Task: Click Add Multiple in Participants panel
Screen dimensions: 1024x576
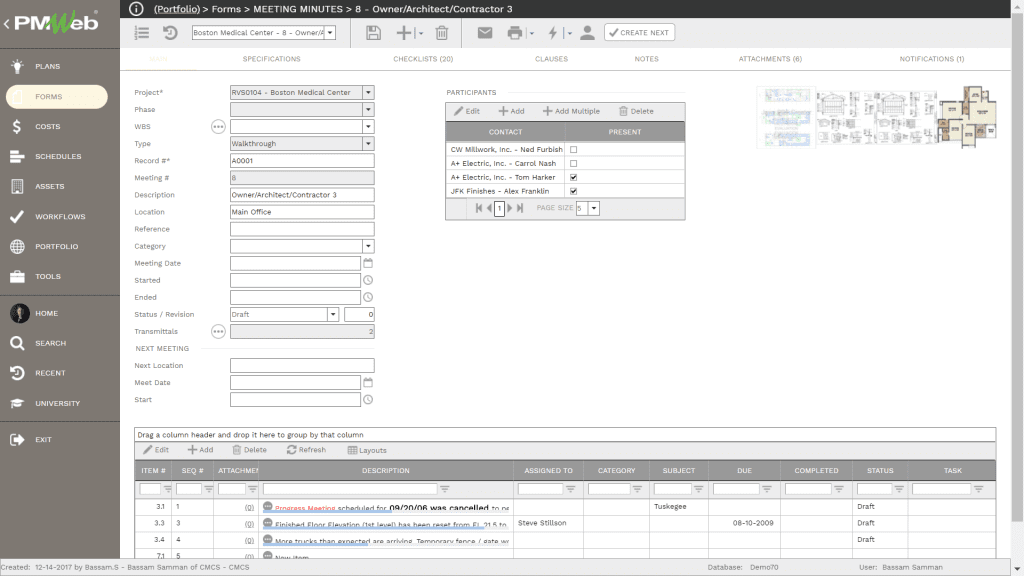Action: (571, 111)
